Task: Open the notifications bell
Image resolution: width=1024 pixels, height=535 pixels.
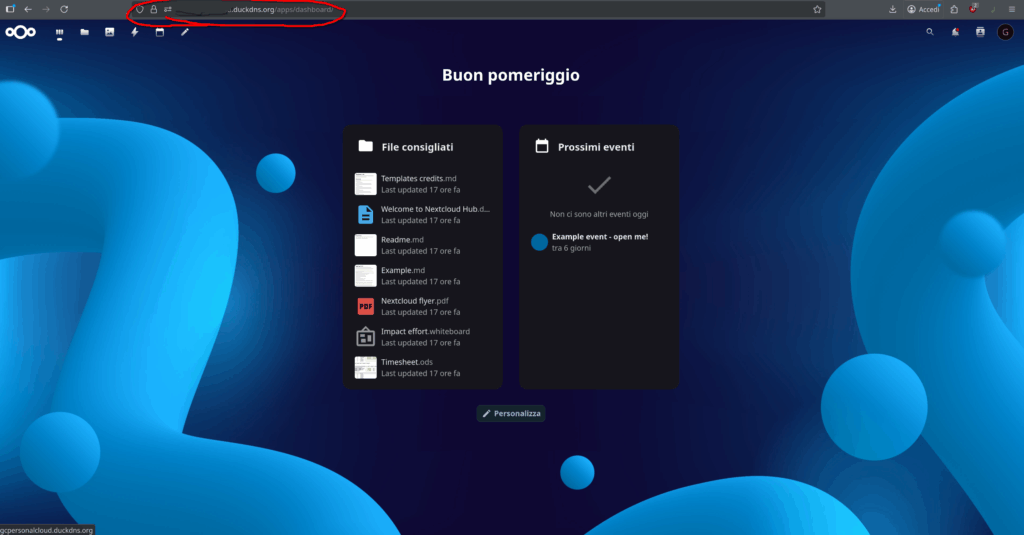Action: click(955, 32)
